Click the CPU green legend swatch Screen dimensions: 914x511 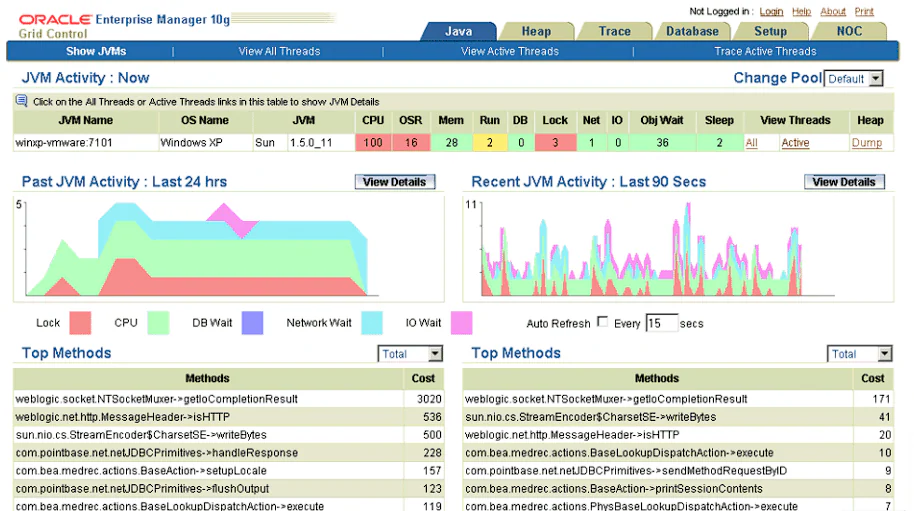click(x=158, y=323)
